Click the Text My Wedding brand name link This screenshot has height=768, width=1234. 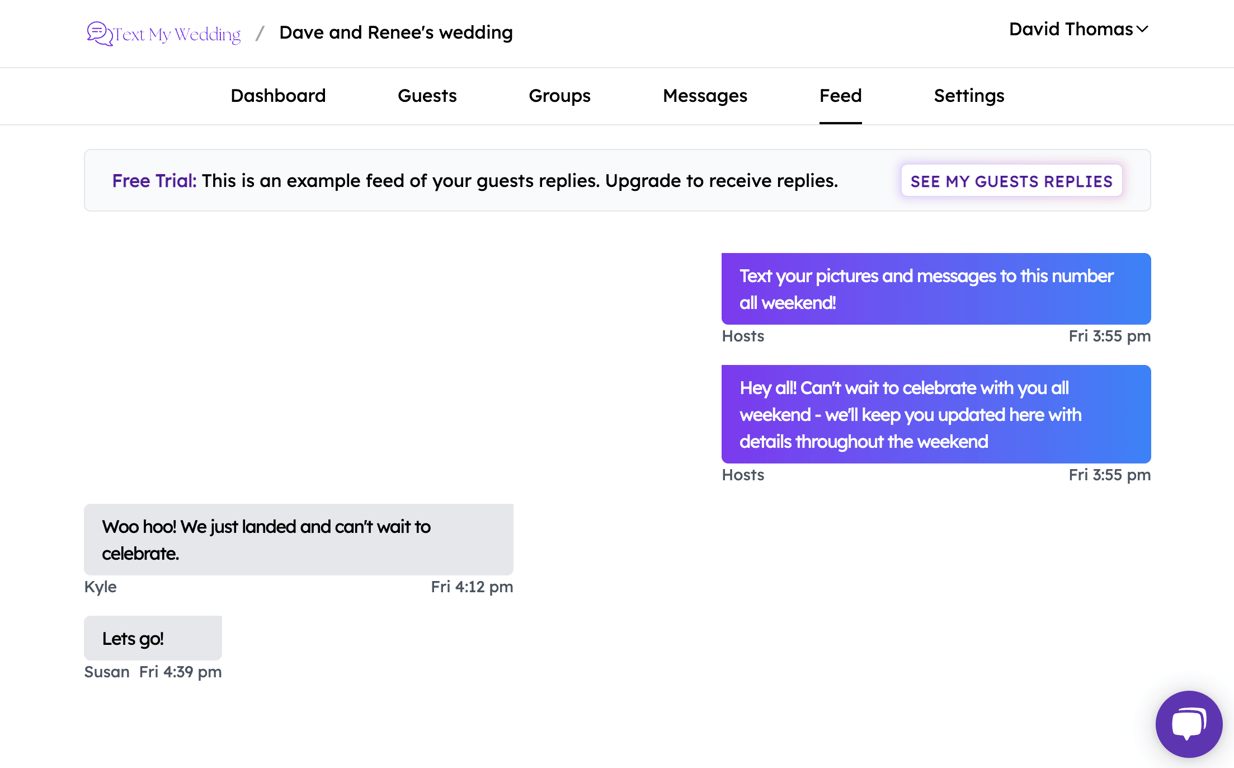click(176, 33)
